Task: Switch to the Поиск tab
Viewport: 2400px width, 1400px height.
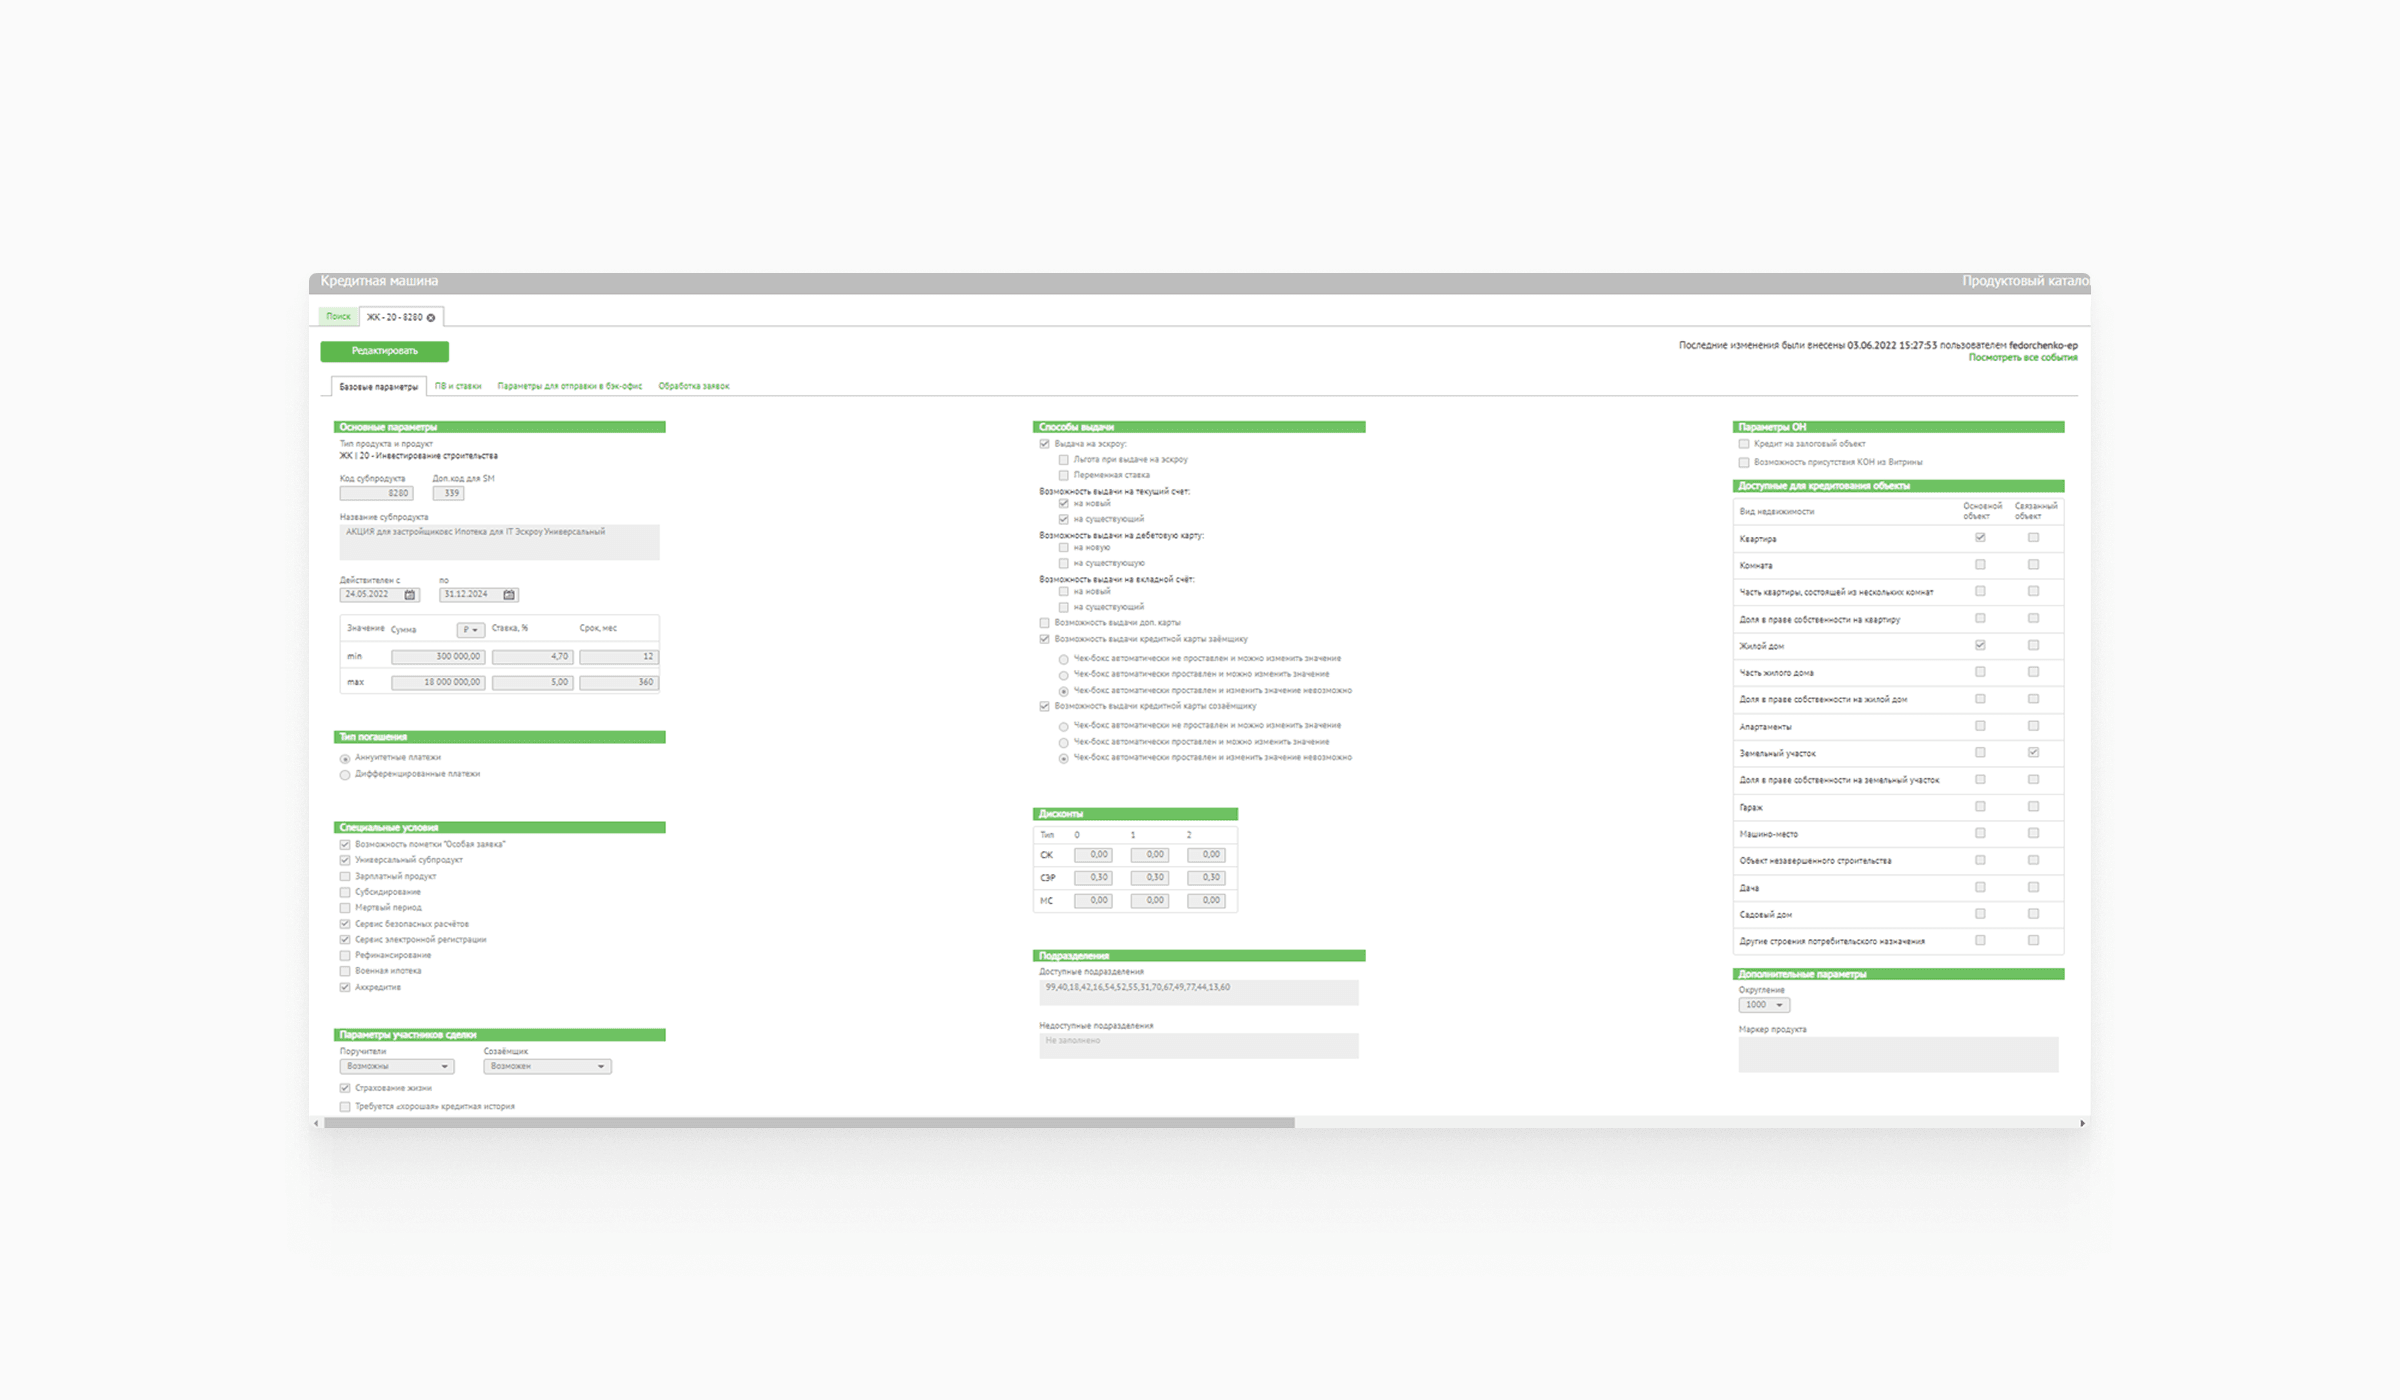Action: tap(338, 317)
